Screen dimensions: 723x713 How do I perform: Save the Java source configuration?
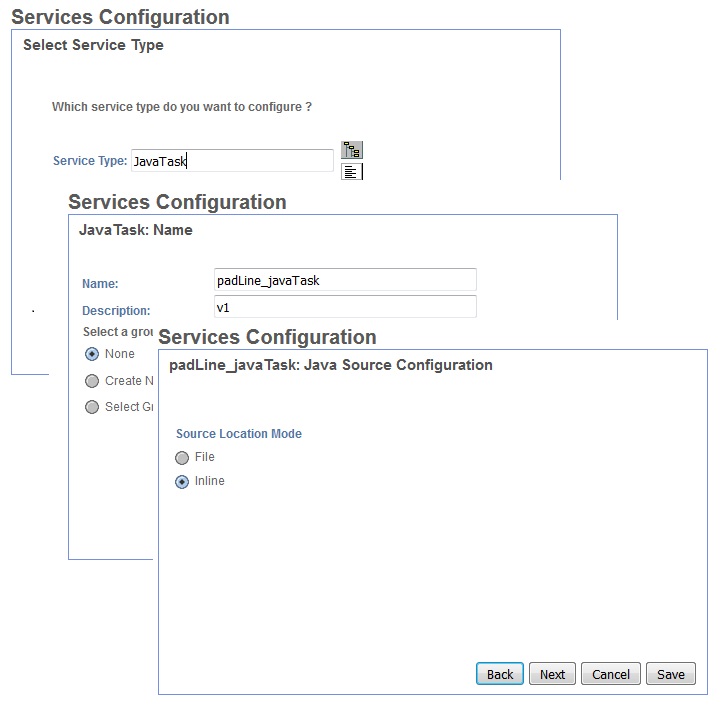[x=671, y=674]
